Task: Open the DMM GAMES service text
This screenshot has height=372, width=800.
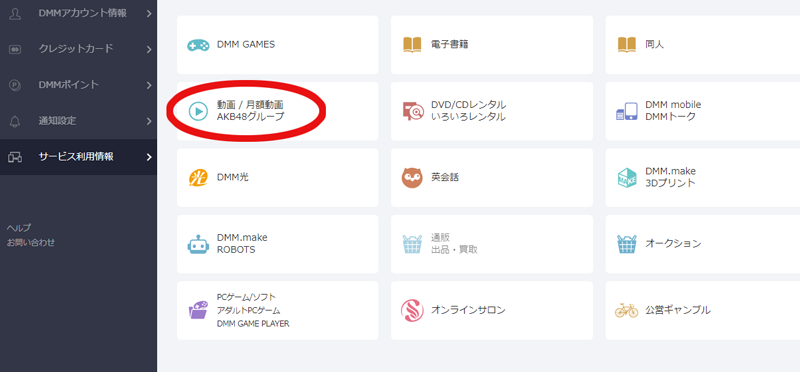Action: point(246,44)
